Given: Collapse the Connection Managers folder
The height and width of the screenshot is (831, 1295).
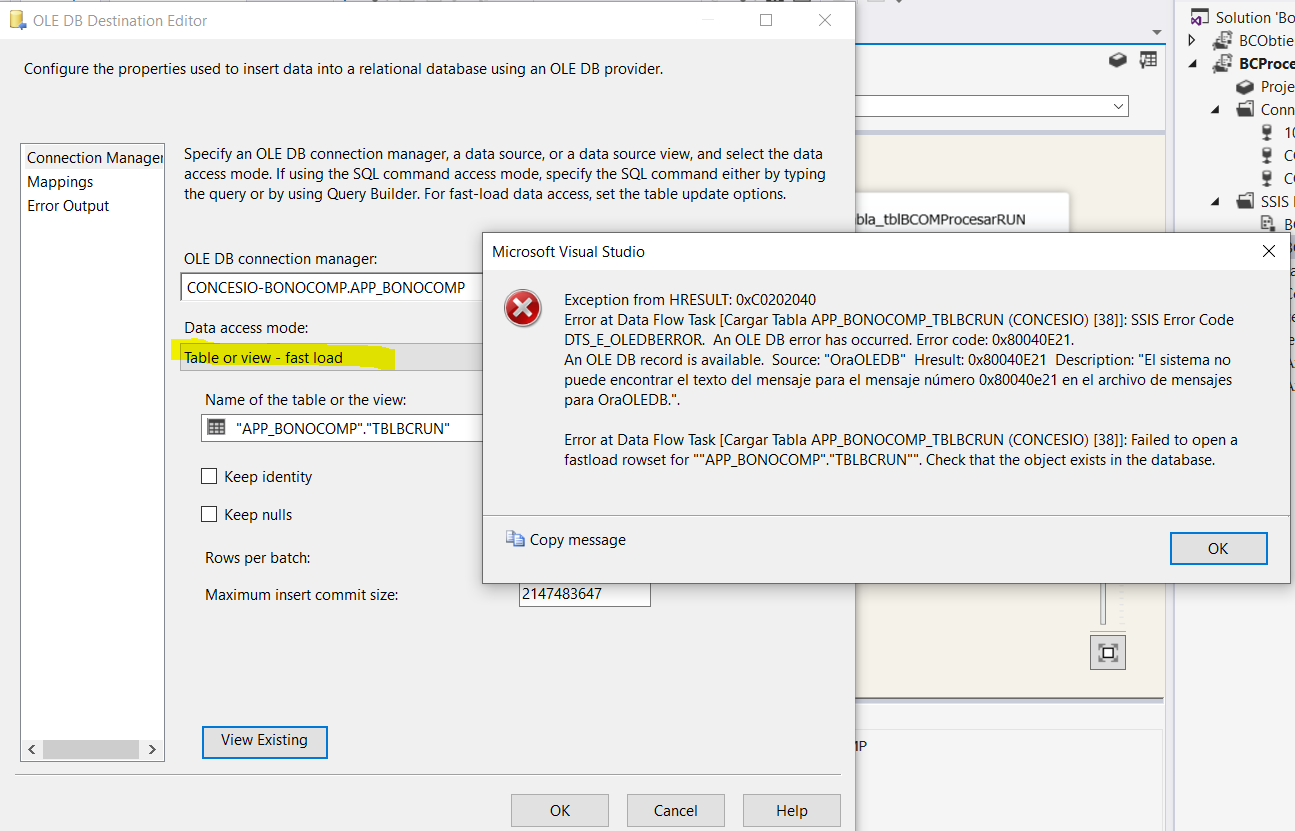Looking at the screenshot, I should pos(1216,109).
